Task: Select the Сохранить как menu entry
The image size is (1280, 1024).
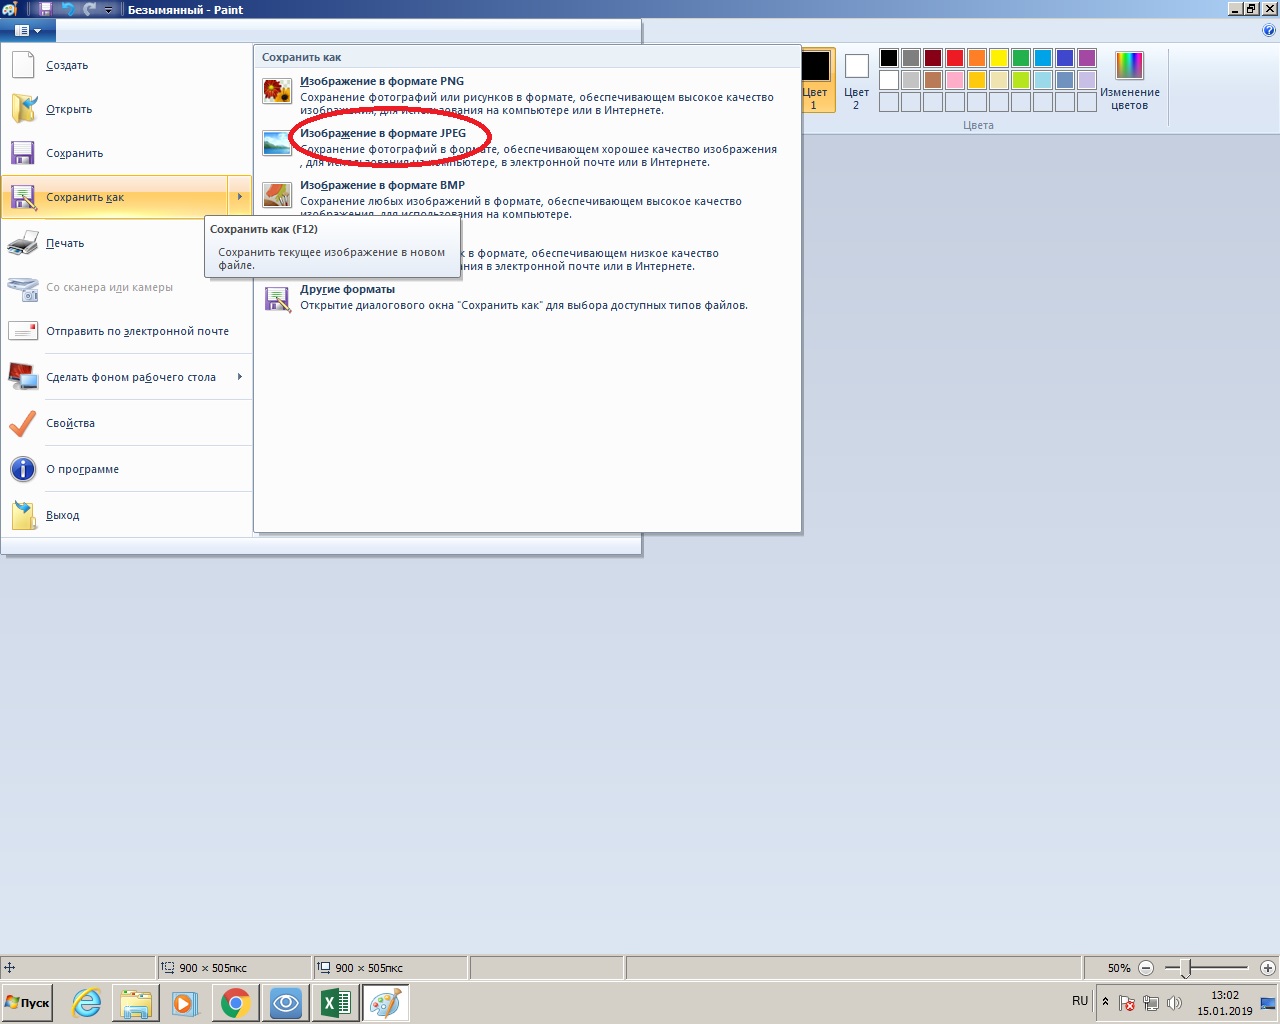Action: tap(114, 197)
